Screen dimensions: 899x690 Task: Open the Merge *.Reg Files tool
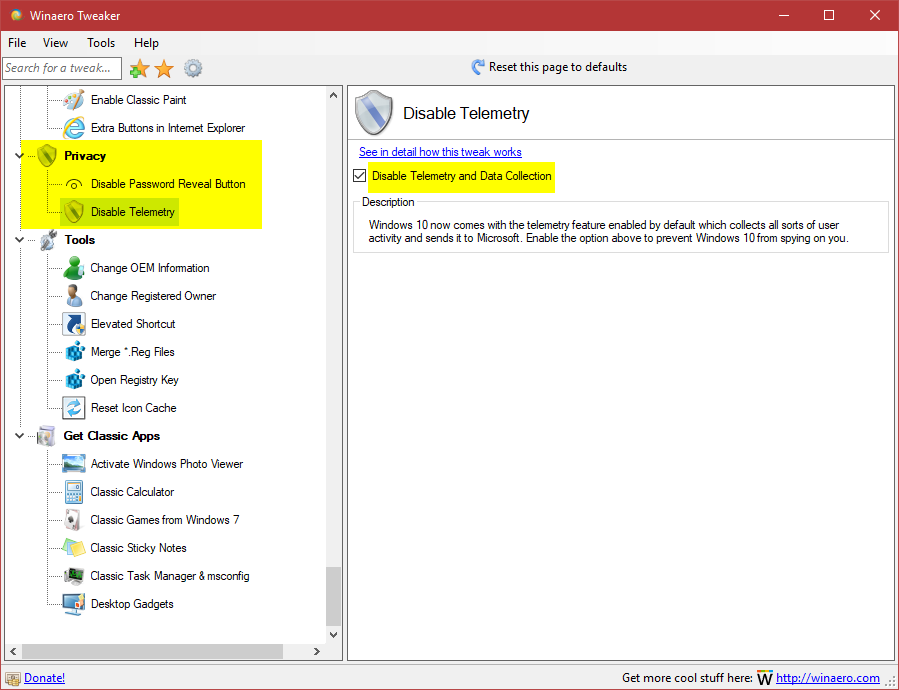pyautogui.click(x=132, y=351)
